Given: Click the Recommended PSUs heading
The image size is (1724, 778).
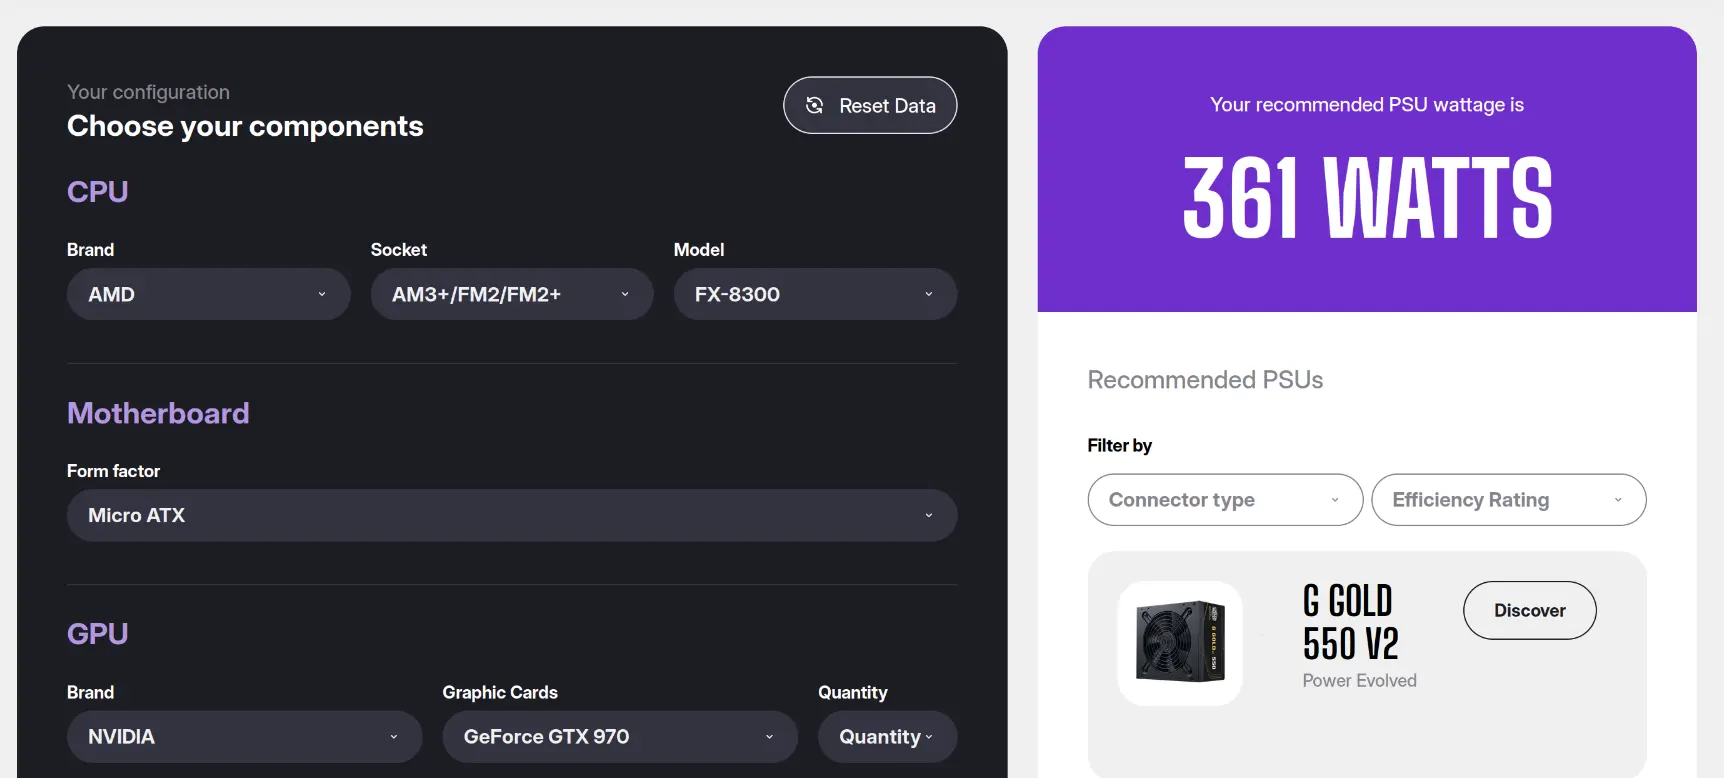Looking at the screenshot, I should pyautogui.click(x=1205, y=380).
